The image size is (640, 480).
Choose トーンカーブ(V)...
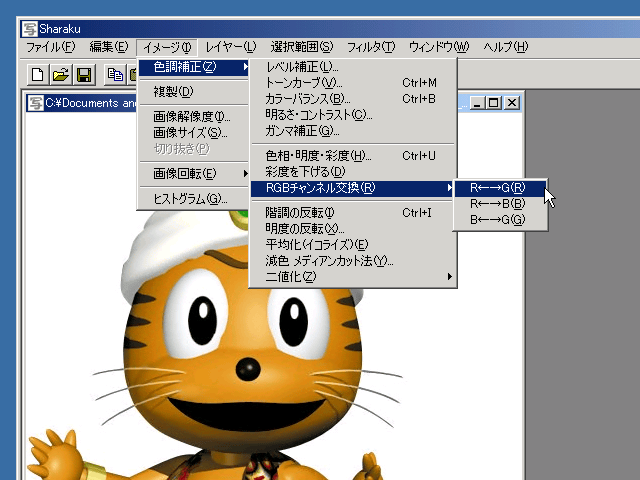[x=353, y=83]
